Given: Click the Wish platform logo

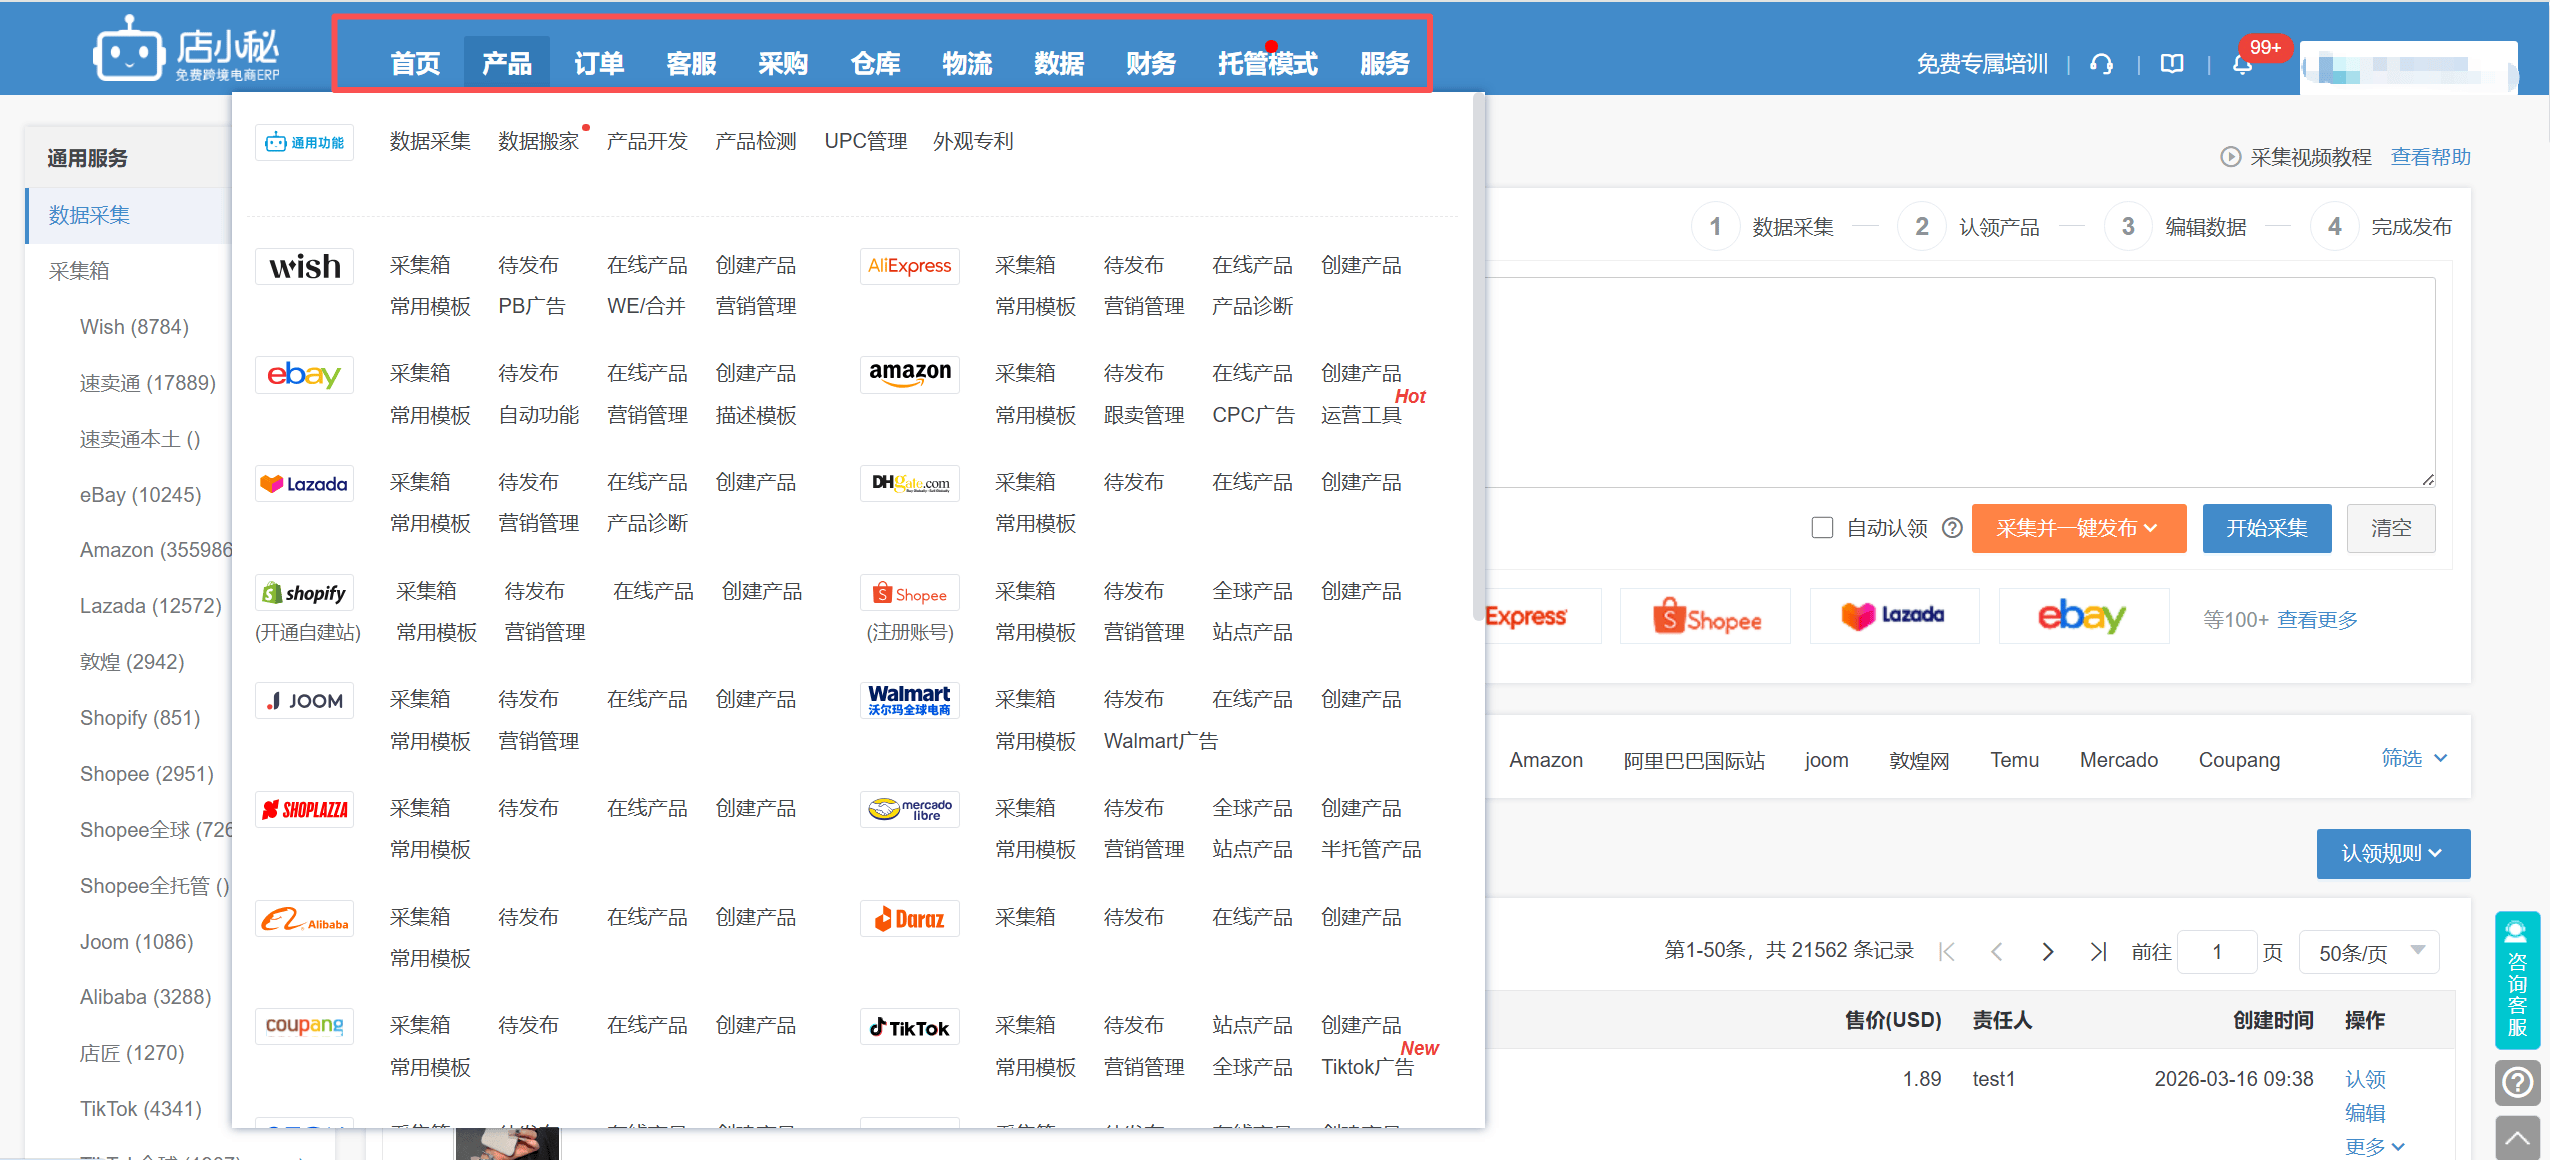Looking at the screenshot, I should [x=304, y=265].
